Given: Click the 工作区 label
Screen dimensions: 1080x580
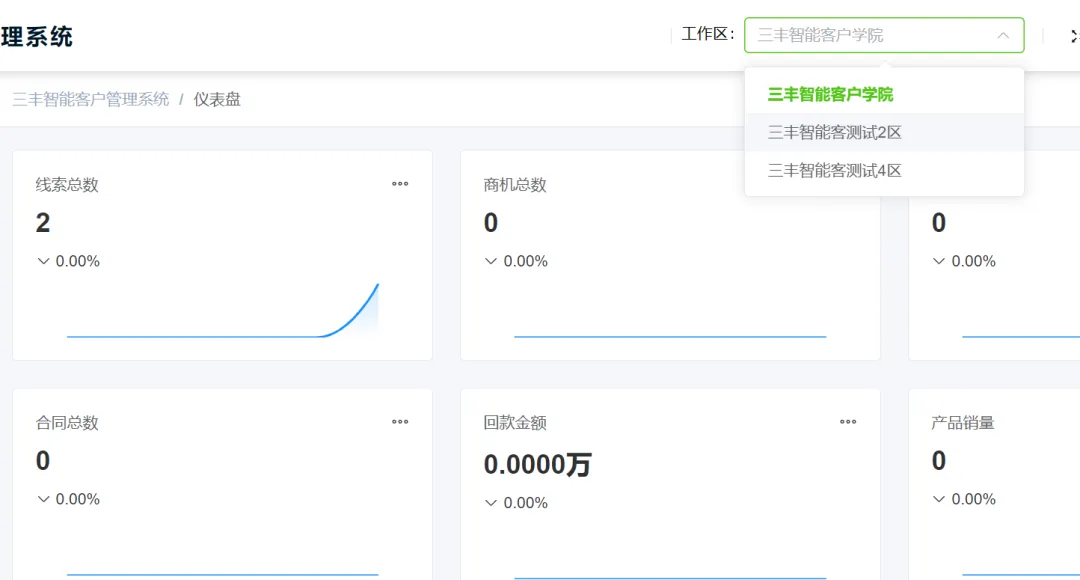Looking at the screenshot, I should [x=708, y=34].
